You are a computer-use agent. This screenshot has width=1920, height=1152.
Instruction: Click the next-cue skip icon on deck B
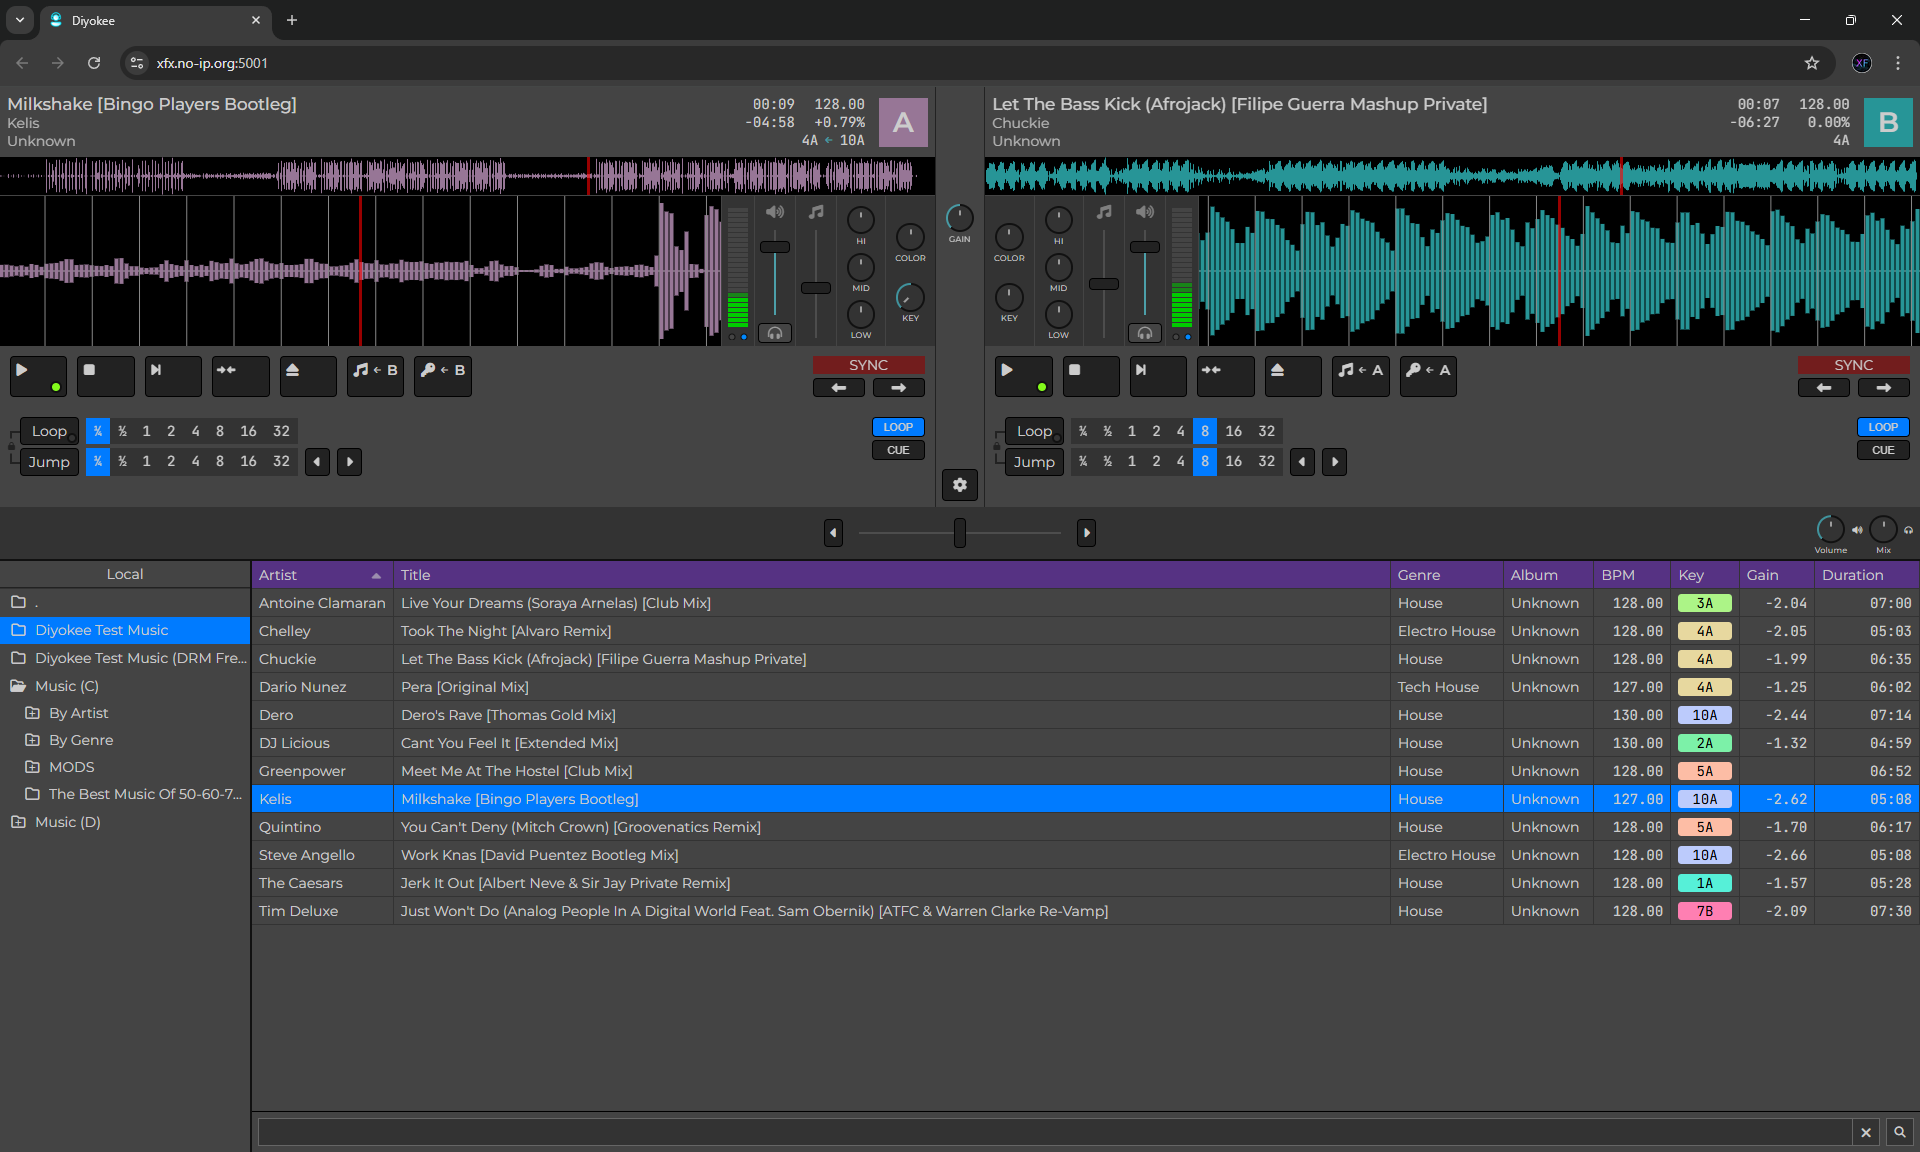[1157, 375]
